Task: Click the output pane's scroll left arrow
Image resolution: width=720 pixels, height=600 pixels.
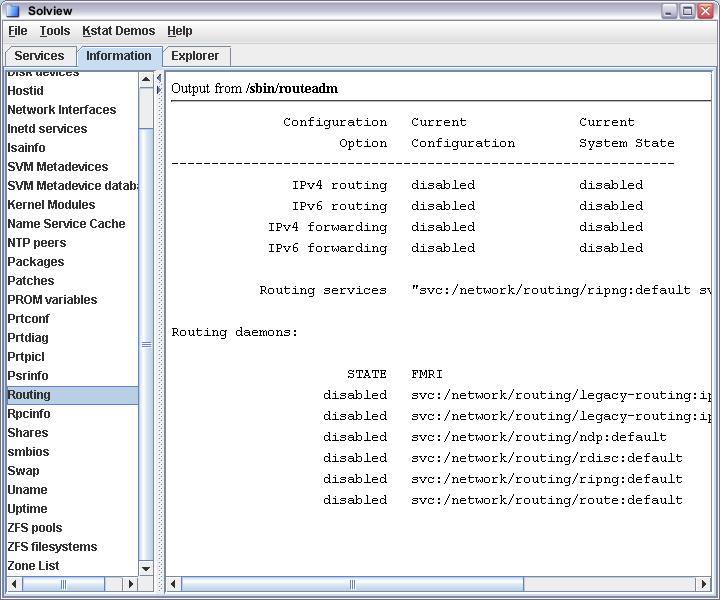Action: click(x=174, y=584)
